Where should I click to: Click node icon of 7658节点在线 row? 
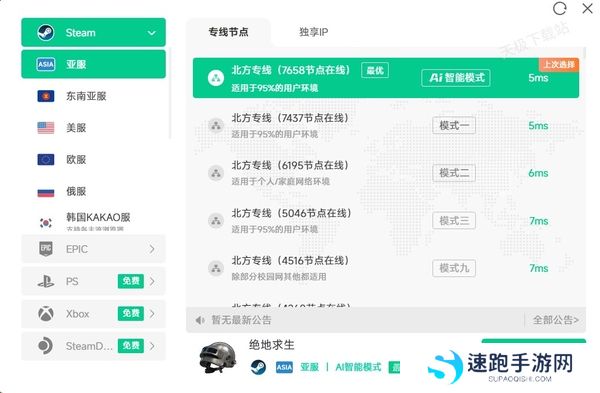tap(216, 78)
